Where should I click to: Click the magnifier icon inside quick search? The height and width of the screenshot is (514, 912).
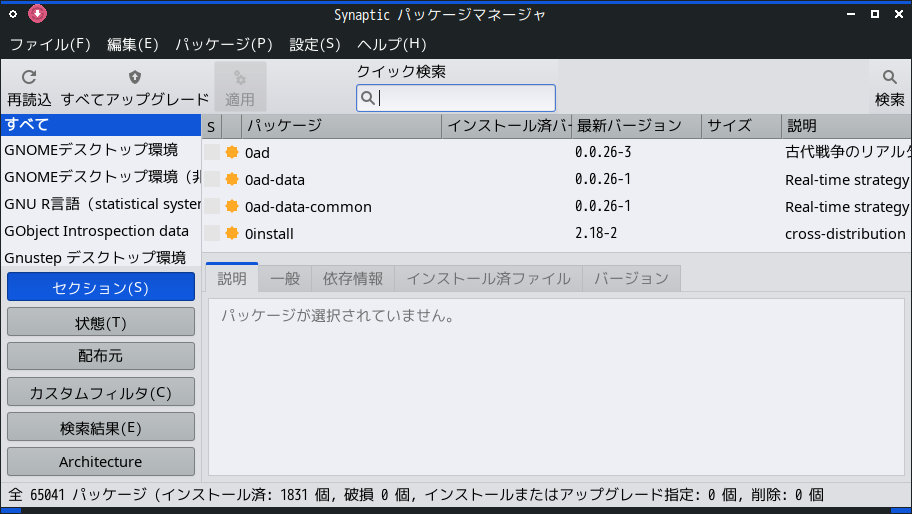[368, 98]
